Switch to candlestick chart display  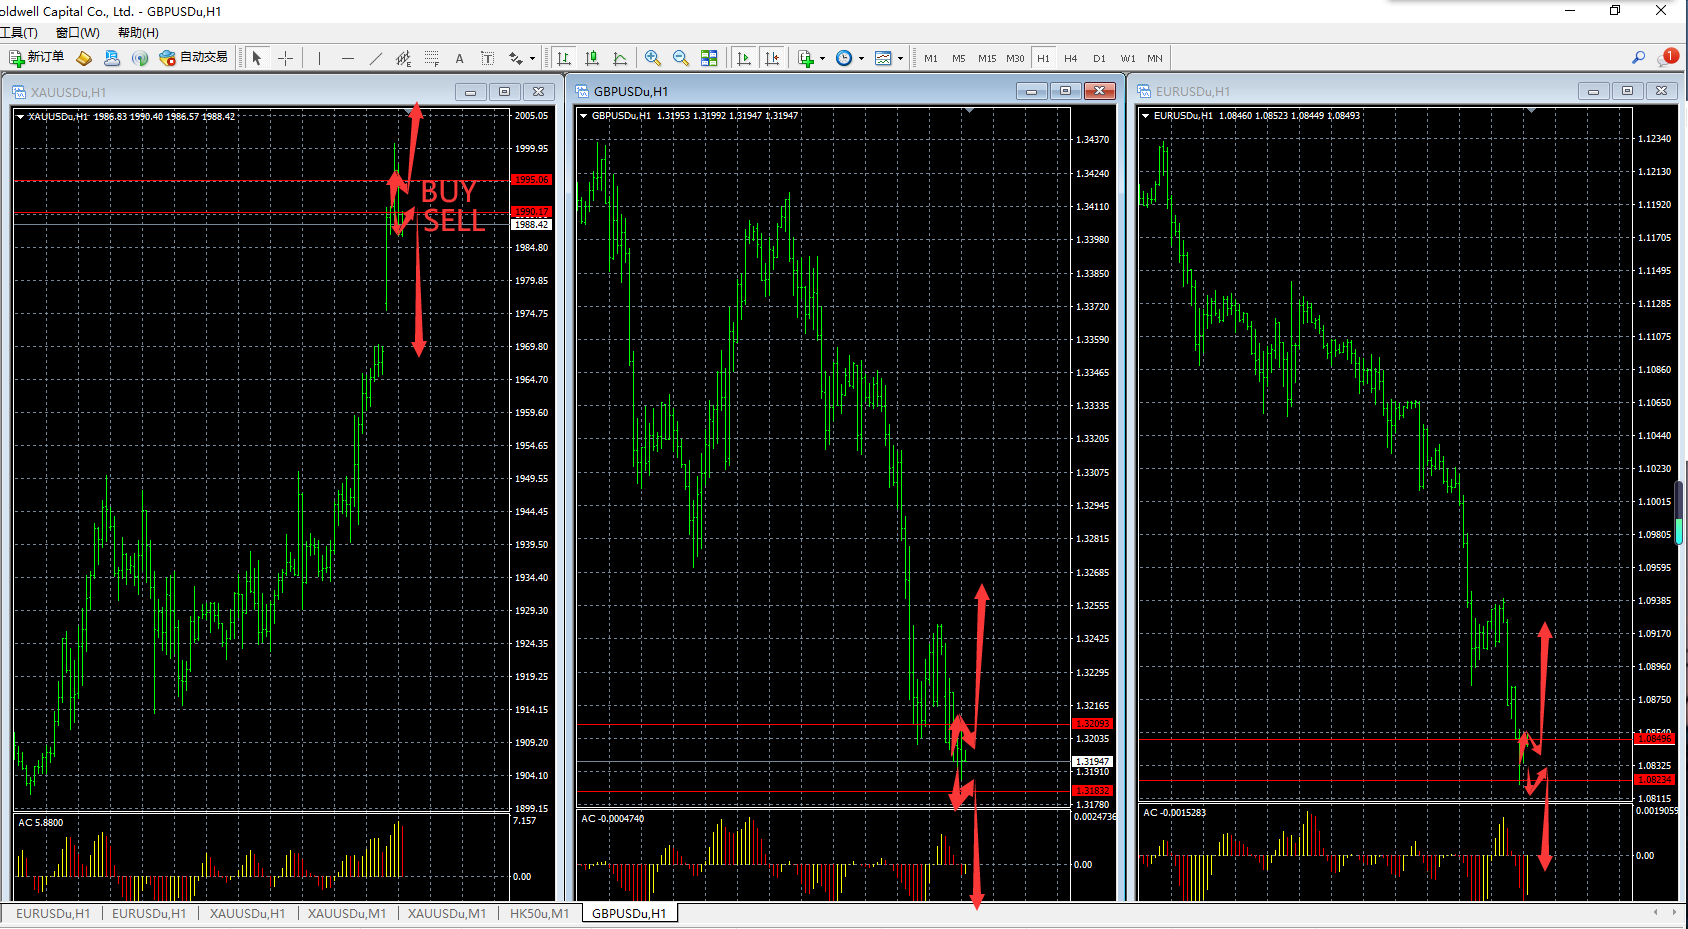(x=592, y=58)
